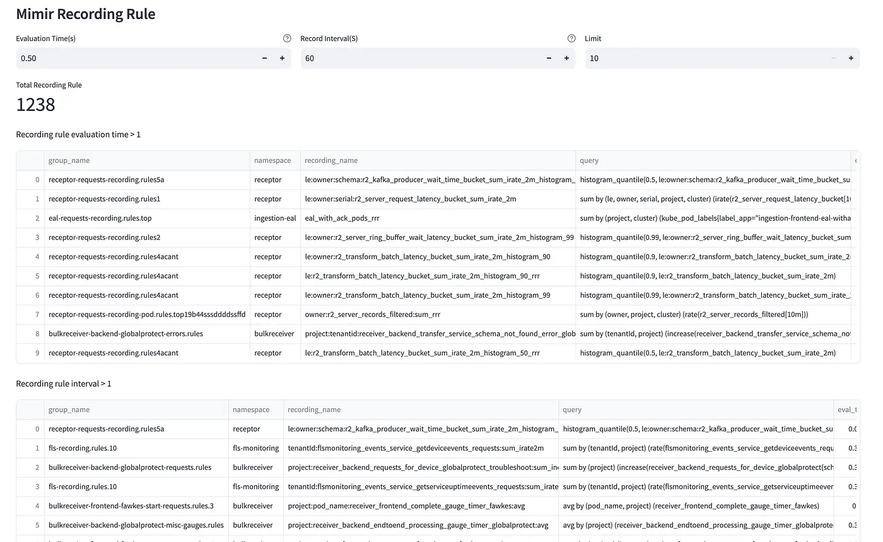Increase the Evaluation Time value
The width and height of the screenshot is (883, 542).
click(x=283, y=59)
